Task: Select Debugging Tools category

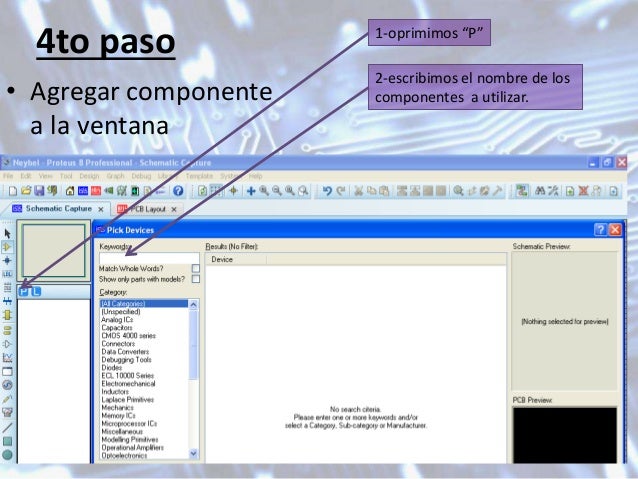Action: 126,360
